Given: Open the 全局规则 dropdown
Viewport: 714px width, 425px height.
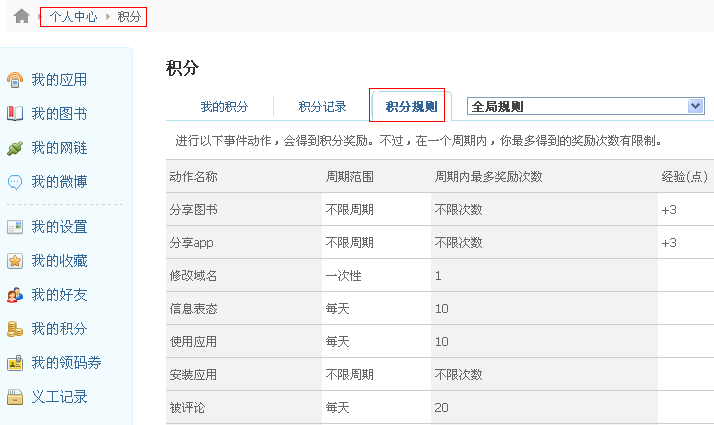Looking at the screenshot, I should pos(586,106).
